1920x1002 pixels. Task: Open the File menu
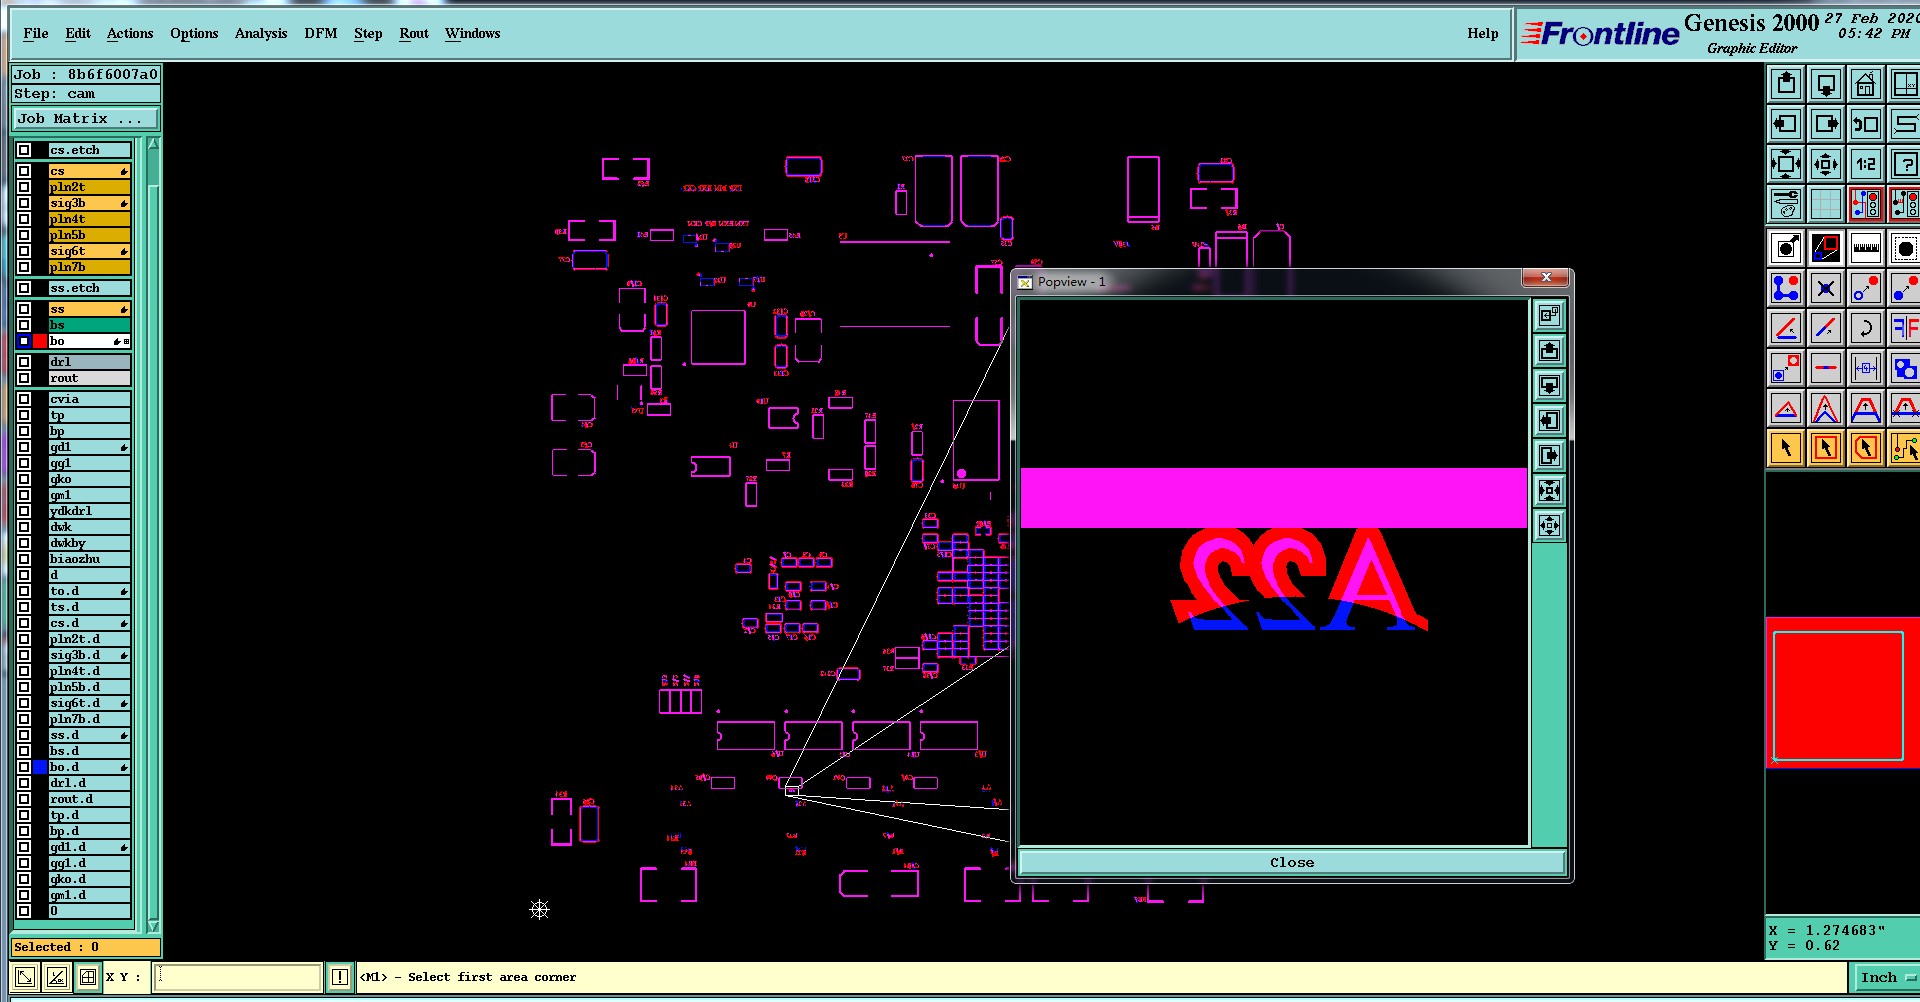(36, 33)
